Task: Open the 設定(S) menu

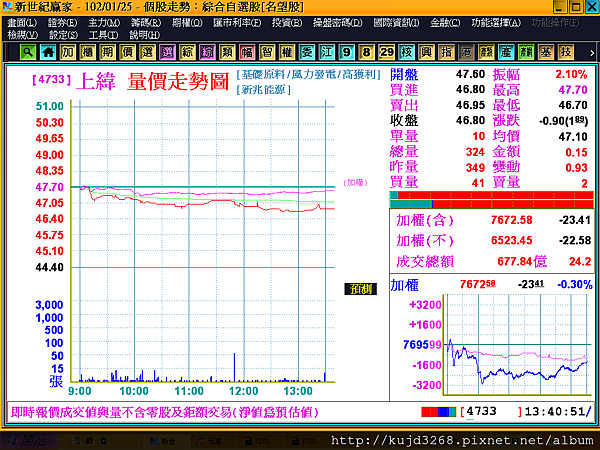Action: 63,35
